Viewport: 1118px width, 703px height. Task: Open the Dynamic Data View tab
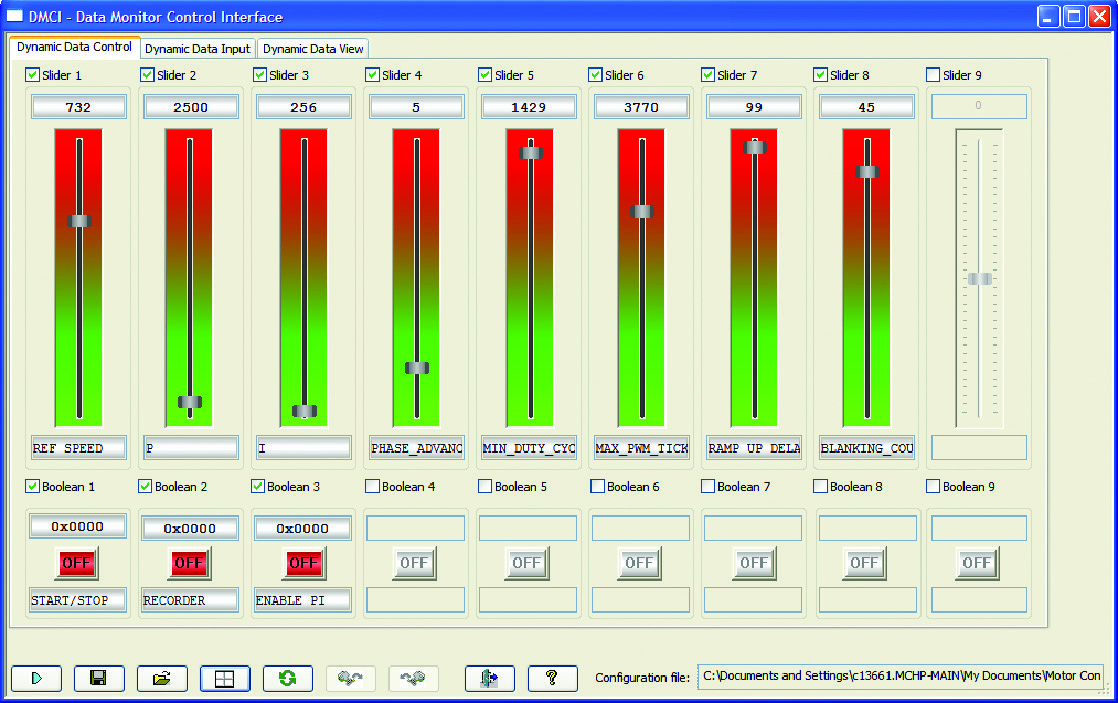[314, 48]
